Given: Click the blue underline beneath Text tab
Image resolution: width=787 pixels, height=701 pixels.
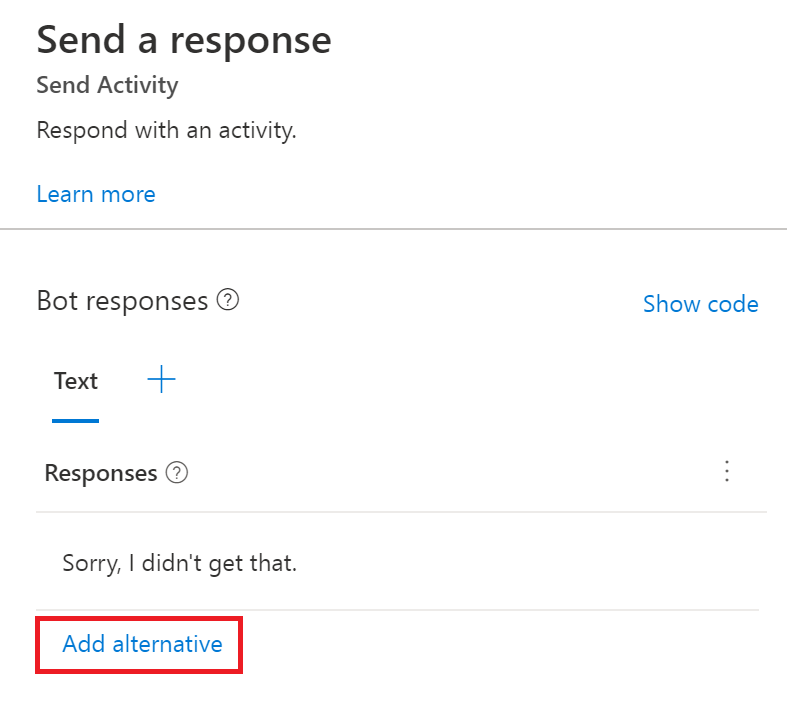Looking at the screenshot, I should [76, 420].
